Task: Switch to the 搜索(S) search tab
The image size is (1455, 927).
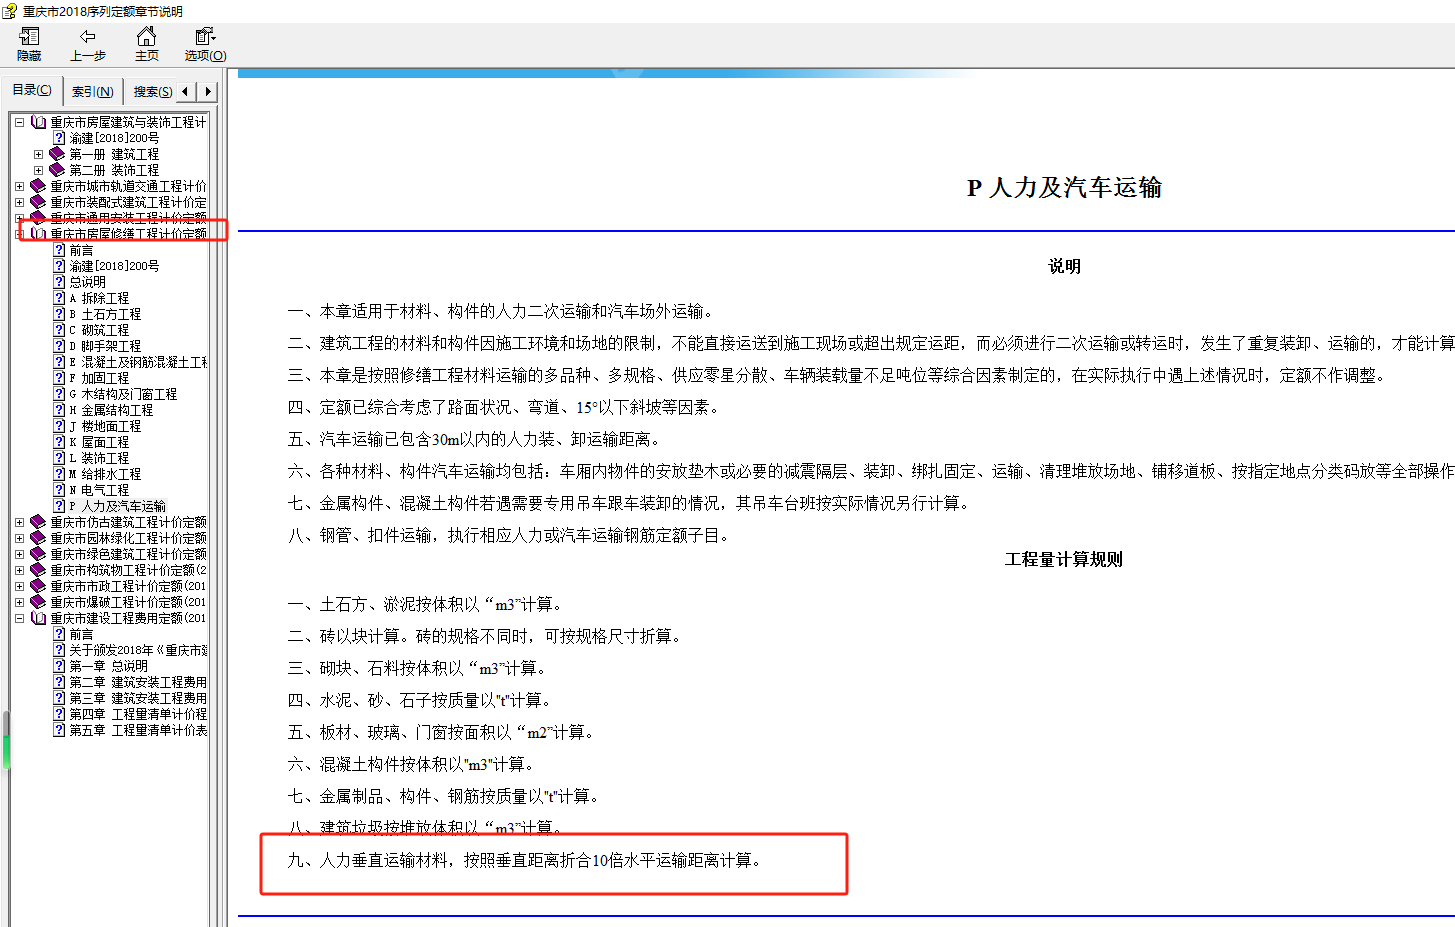Action: coord(152,91)
